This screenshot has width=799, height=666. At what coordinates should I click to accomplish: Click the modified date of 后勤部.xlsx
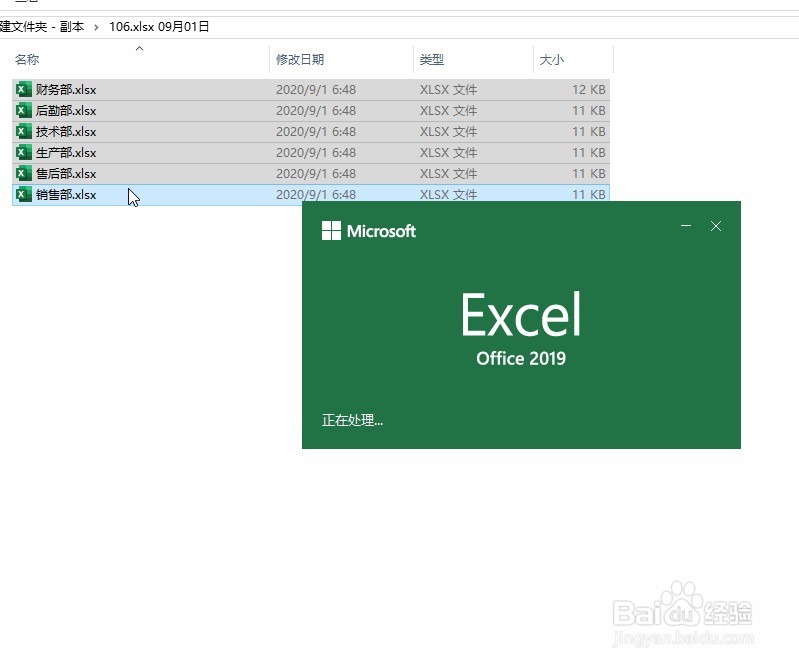(316, 111)
